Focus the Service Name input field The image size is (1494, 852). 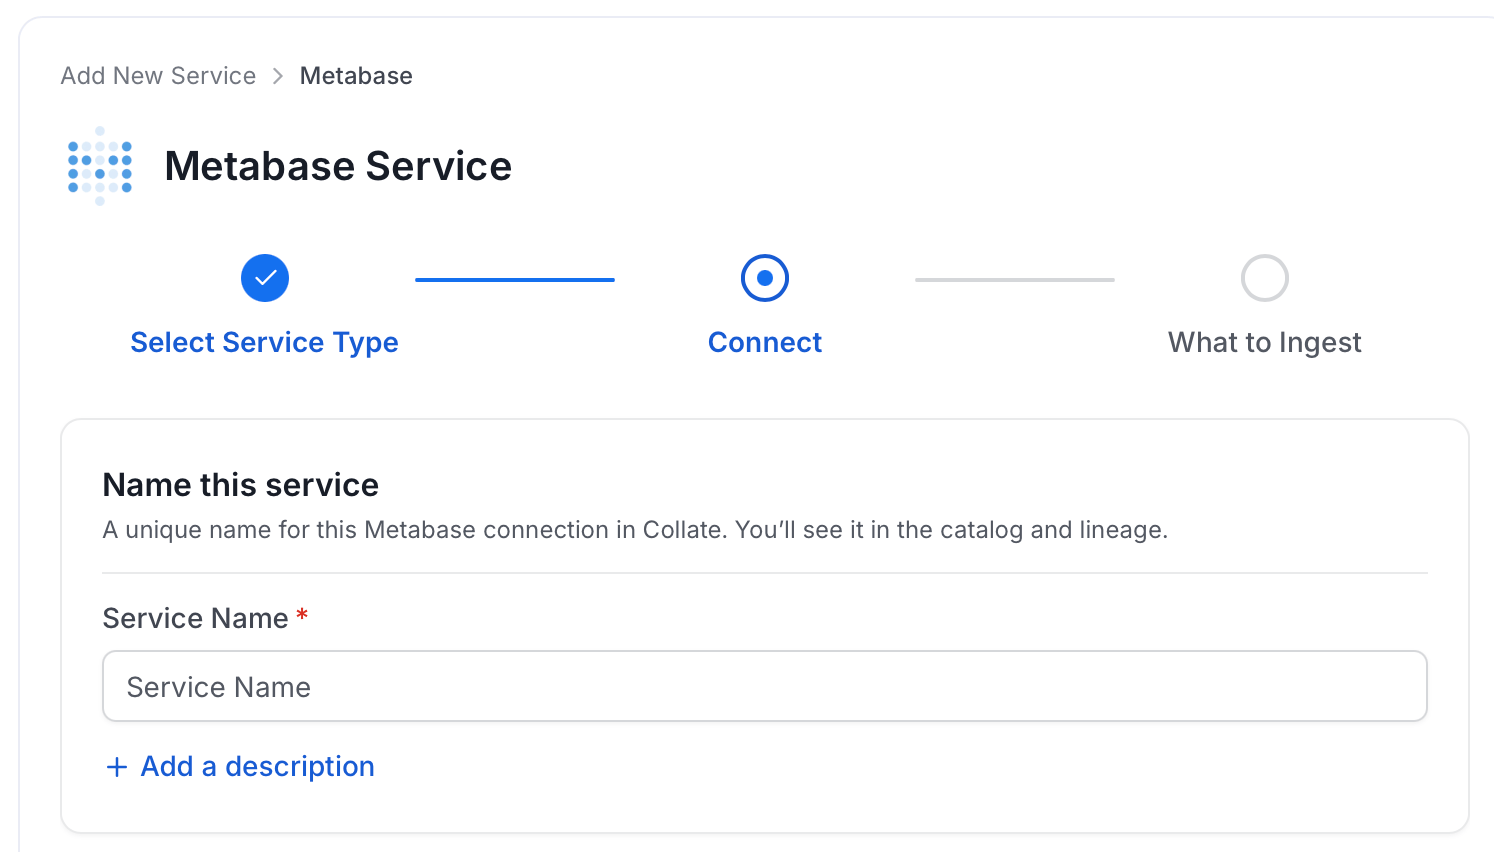click(x=765, y=686)
